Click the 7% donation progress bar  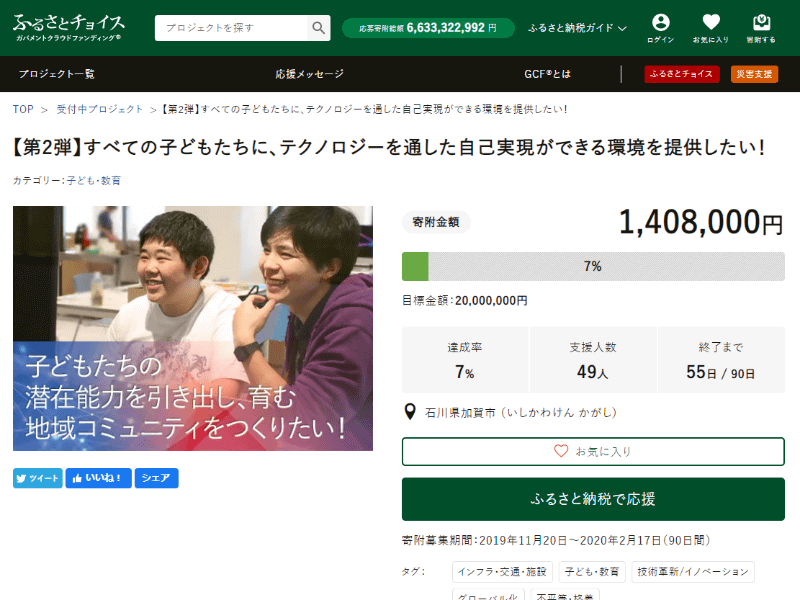(x=593, y=266)
